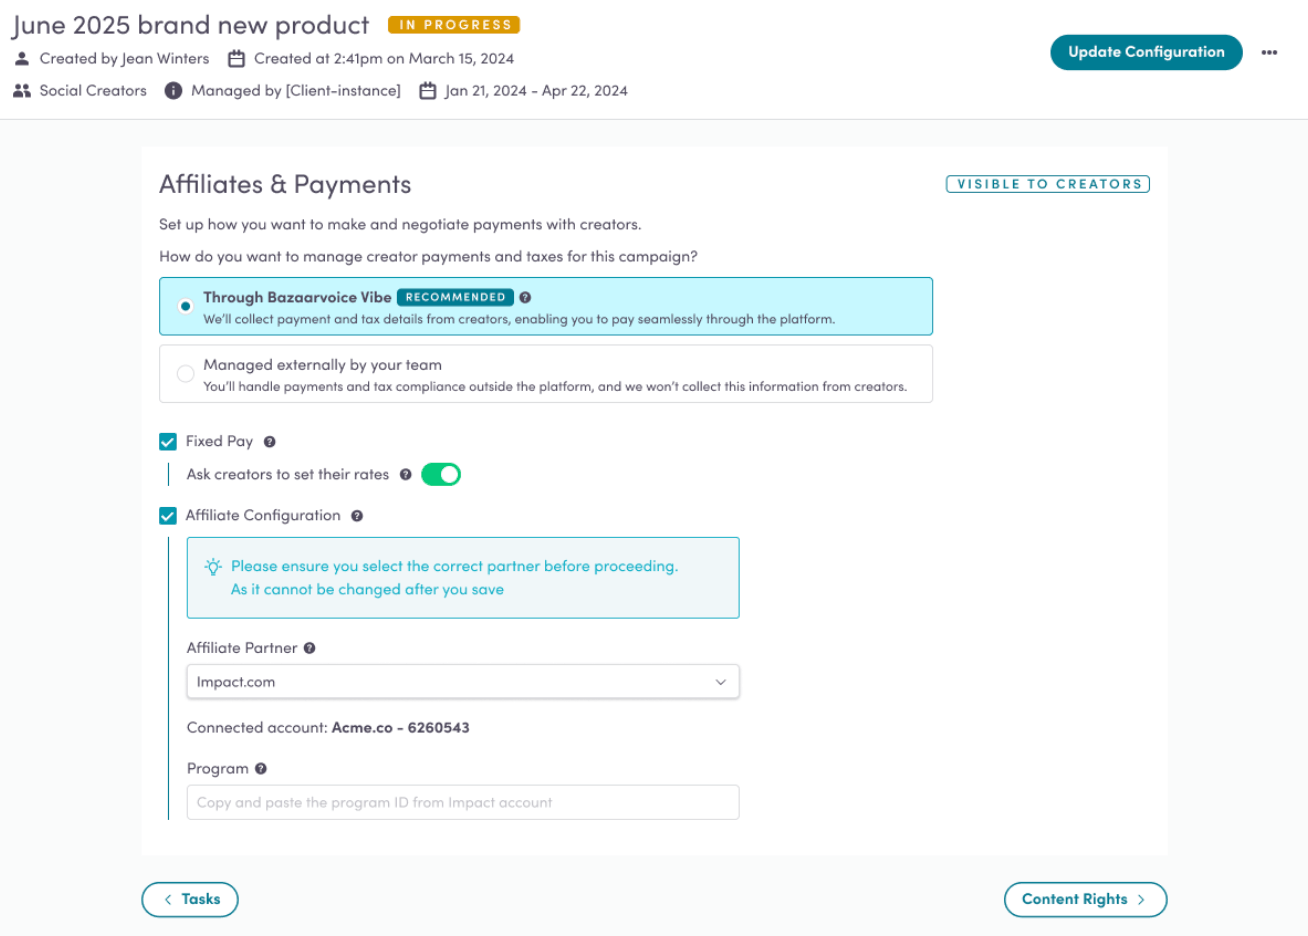Open the Affiliate Partner dropdown
1308x936 pixels.
tap(463, 682)
